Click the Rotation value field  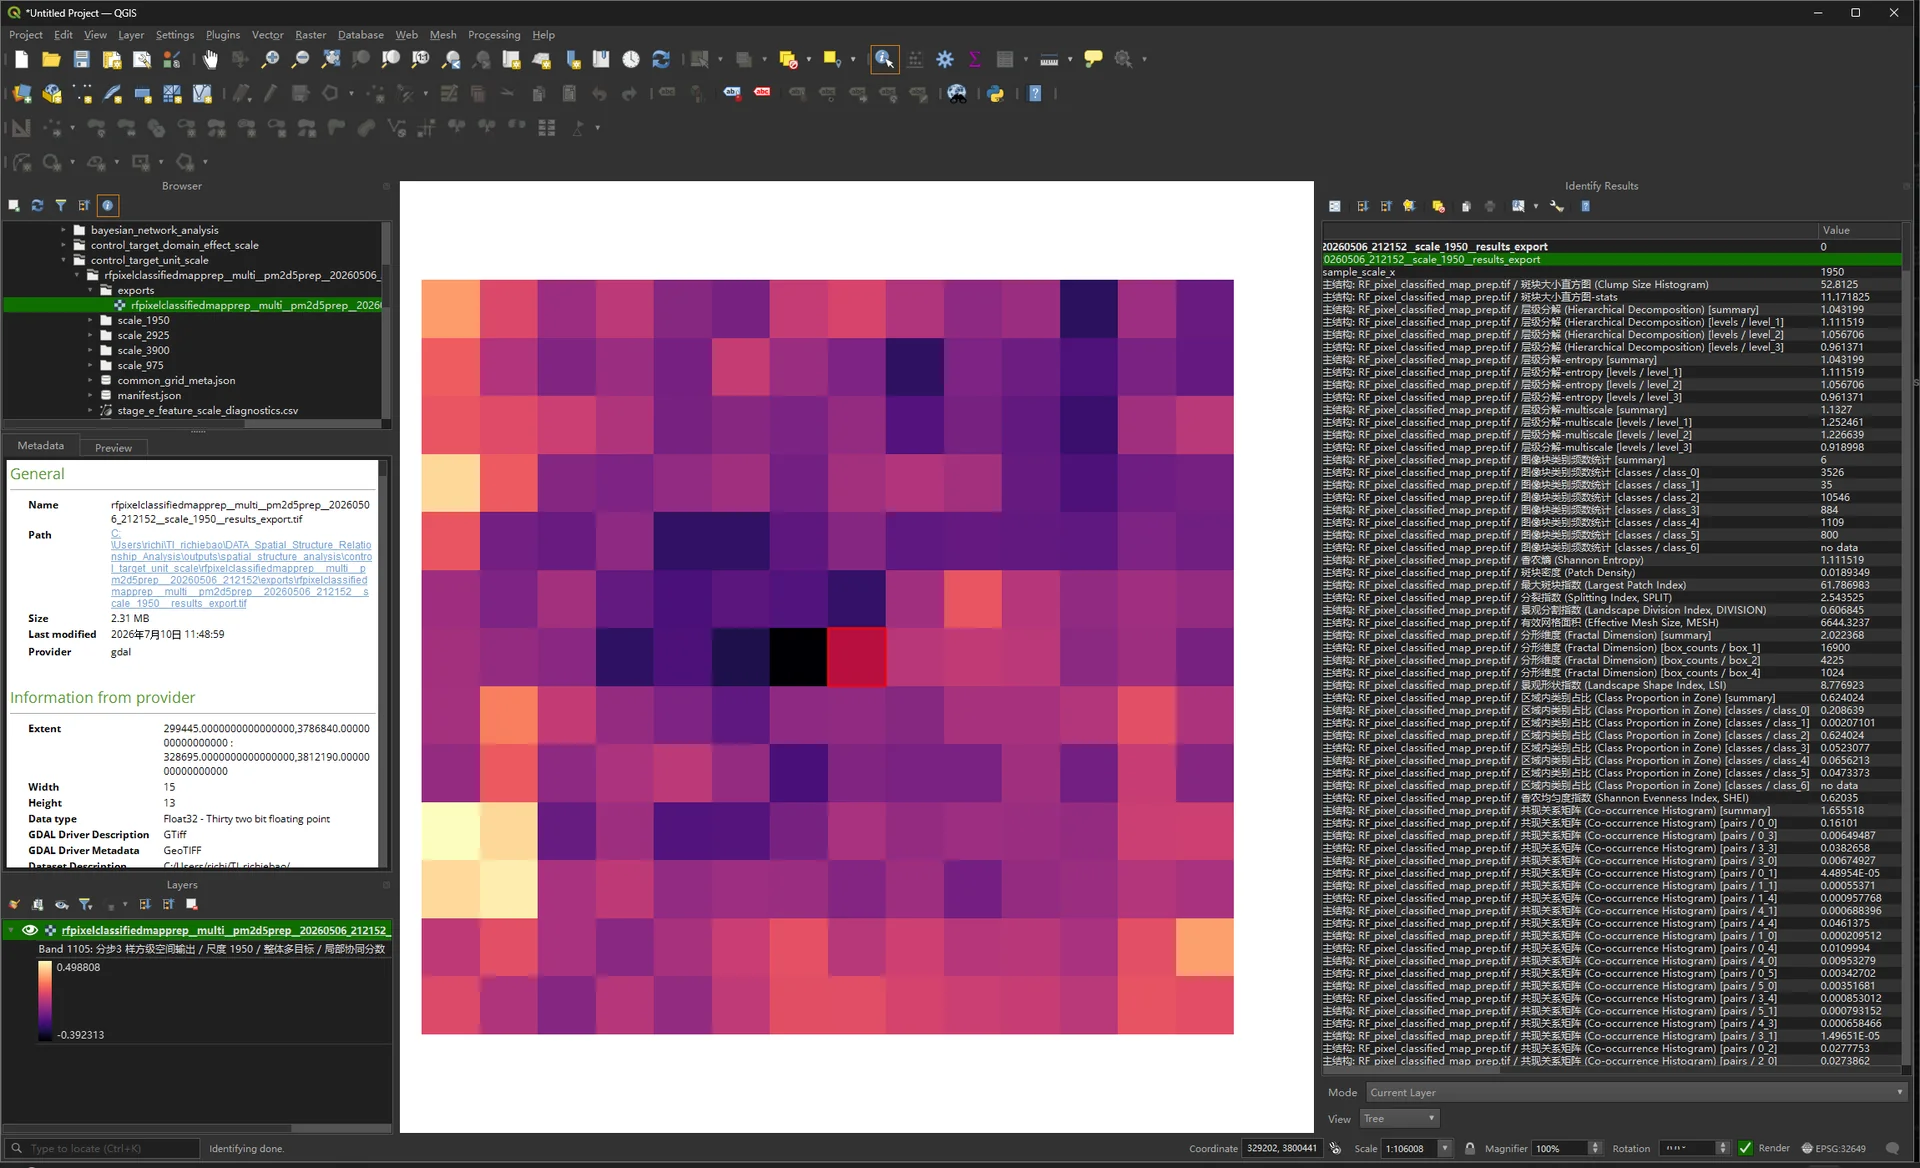point(1686,1148)
